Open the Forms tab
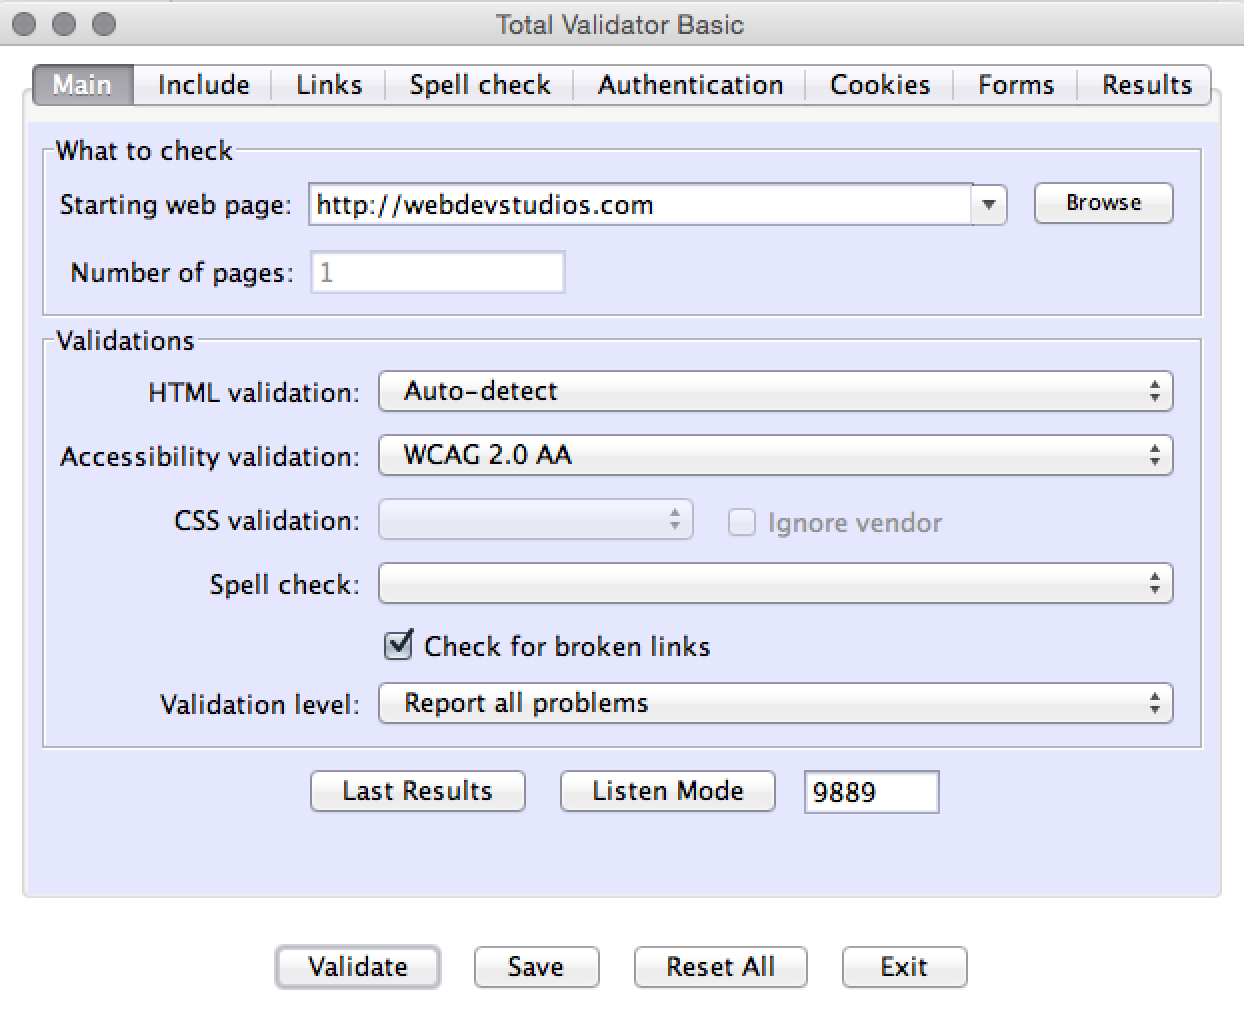 click(x=1016, y=85)
